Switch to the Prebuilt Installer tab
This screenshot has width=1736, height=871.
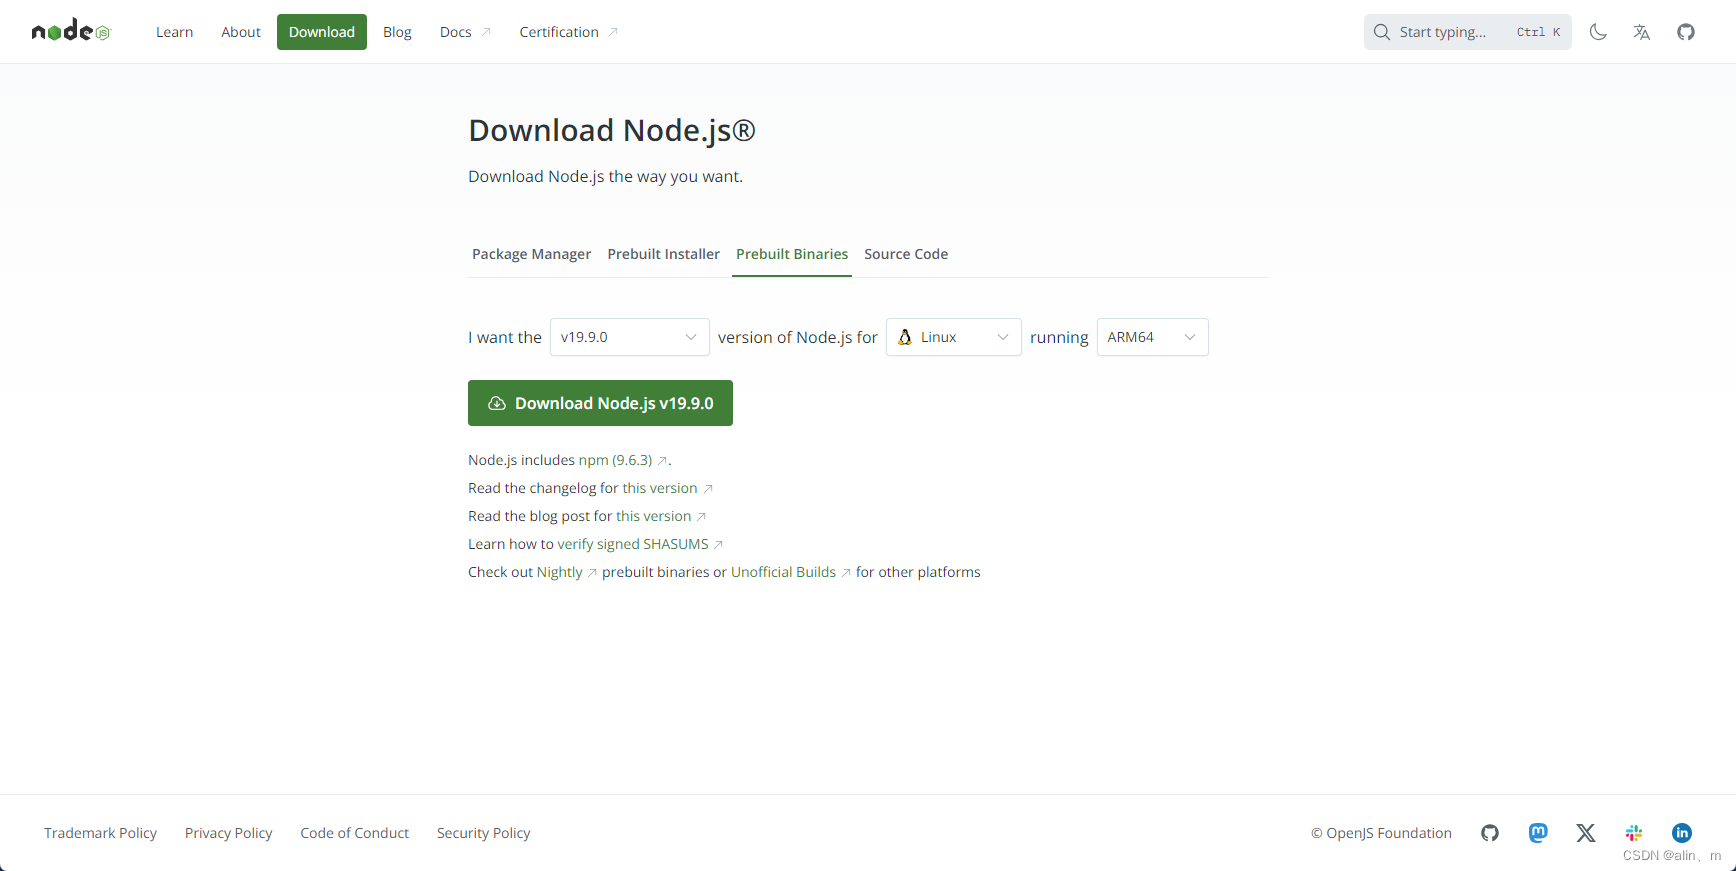click(664, 254)
